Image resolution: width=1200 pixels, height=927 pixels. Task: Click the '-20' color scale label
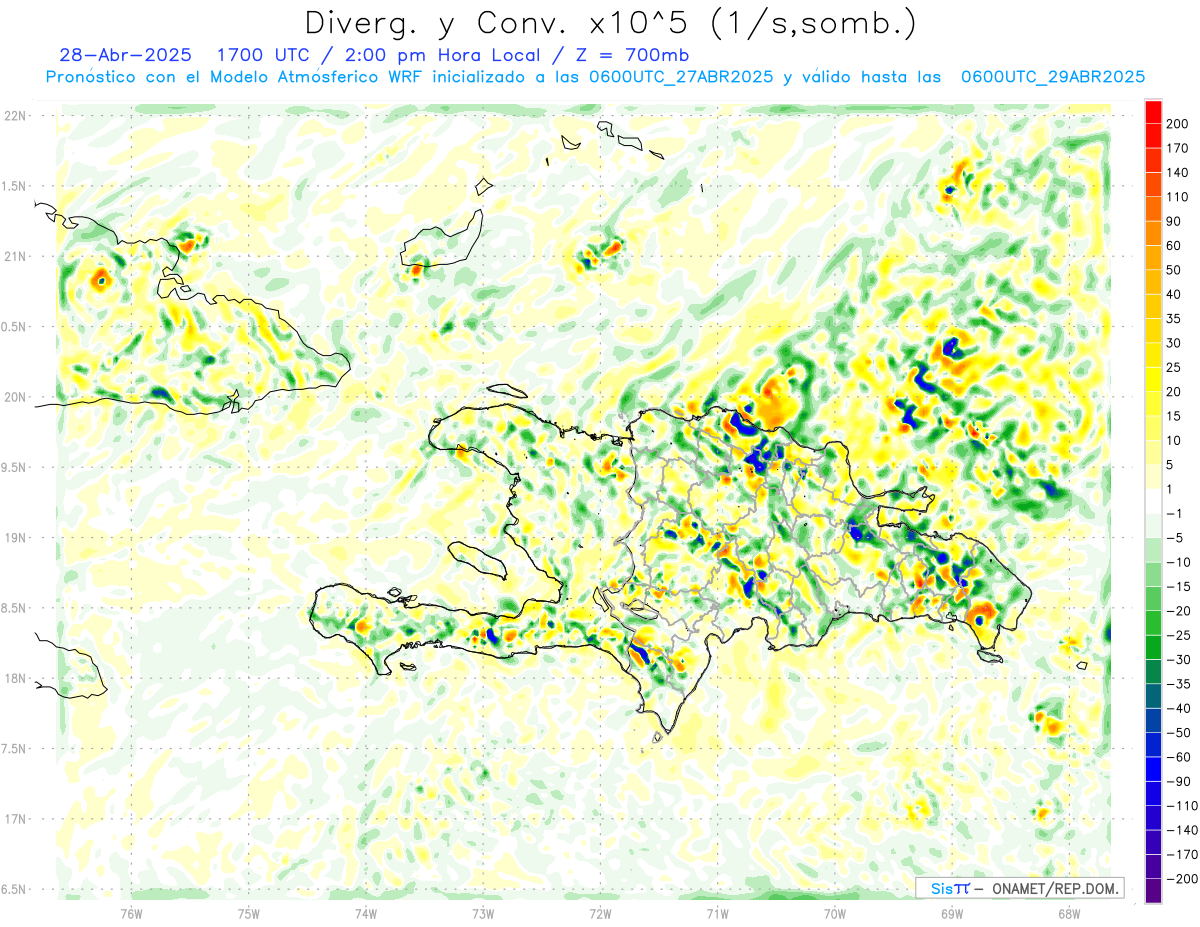(1178, 611)
